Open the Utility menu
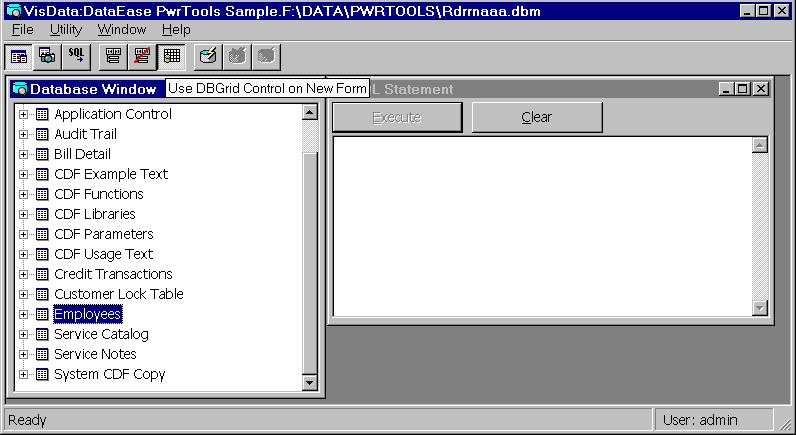 pos(65,30)
